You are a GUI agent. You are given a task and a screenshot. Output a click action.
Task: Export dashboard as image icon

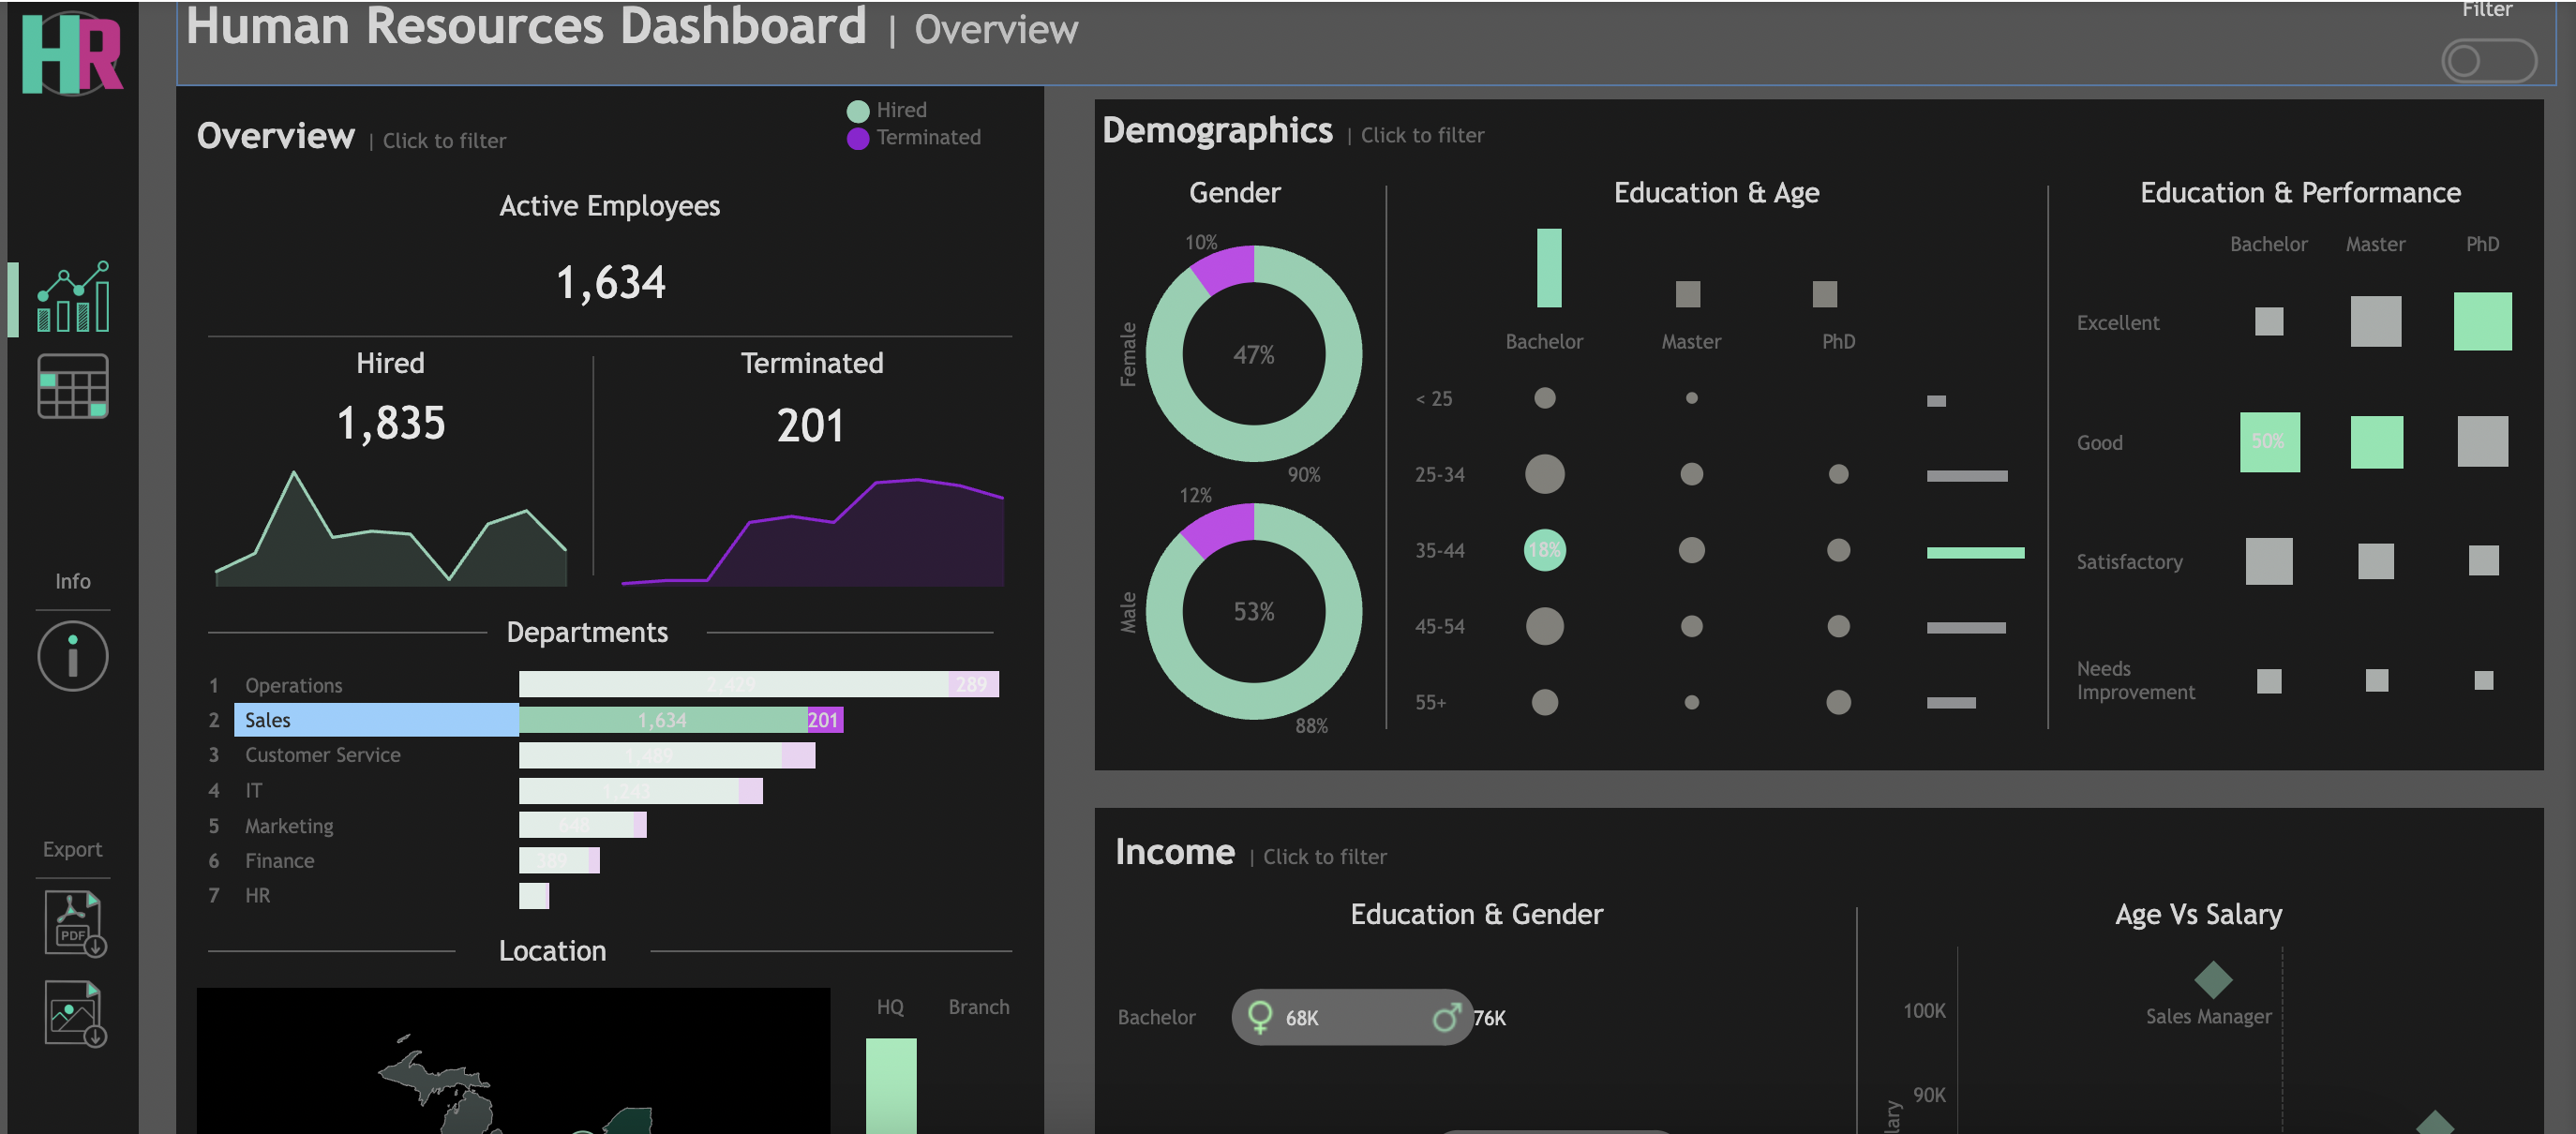coord(75,1014)
